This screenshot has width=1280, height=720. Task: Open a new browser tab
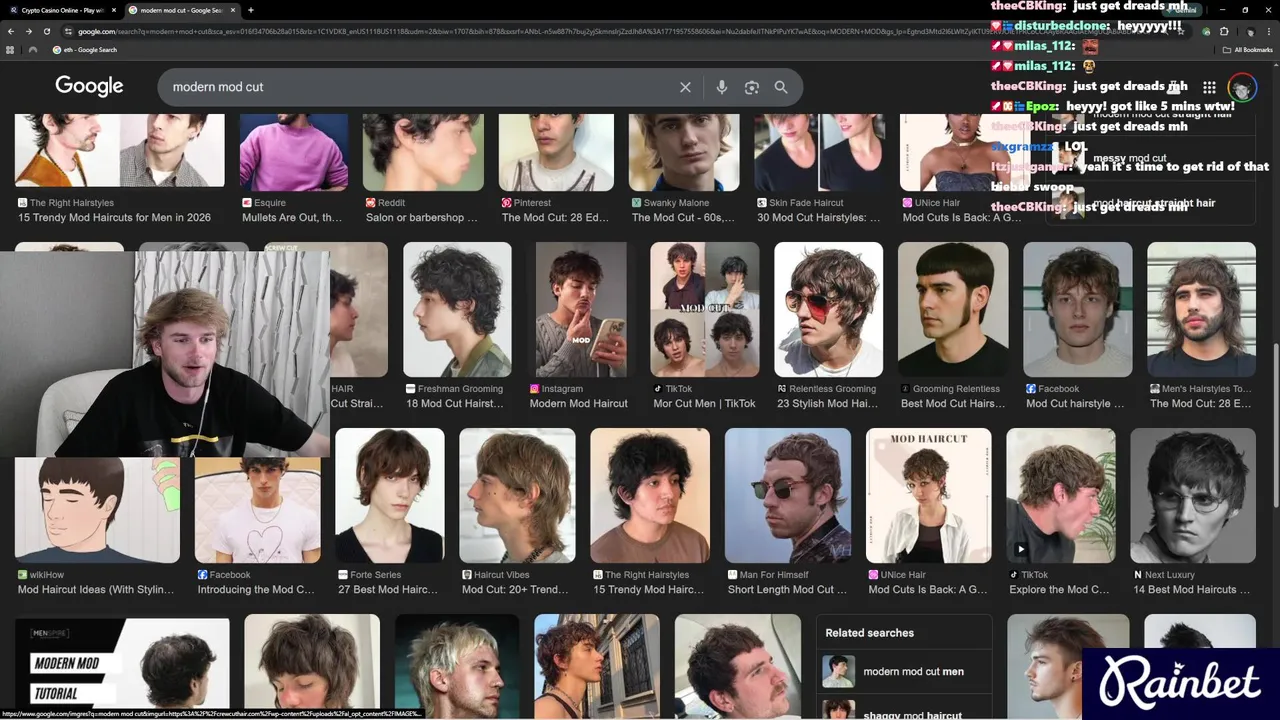pos(251,10)
